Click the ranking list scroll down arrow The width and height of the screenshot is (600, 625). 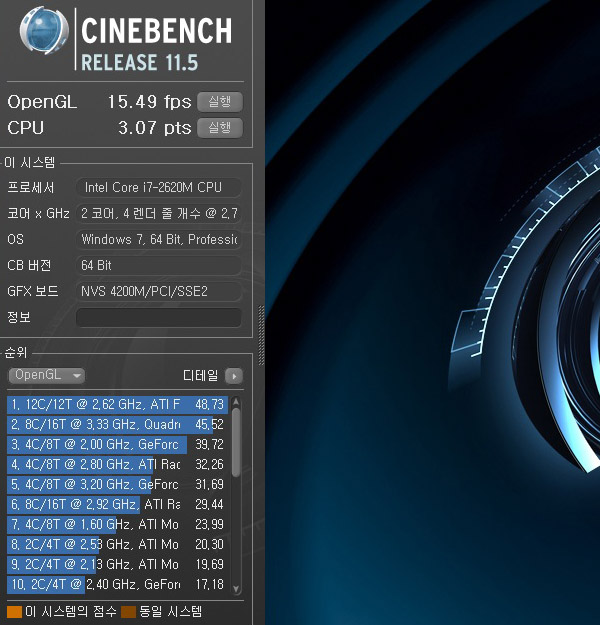(236, 589)
